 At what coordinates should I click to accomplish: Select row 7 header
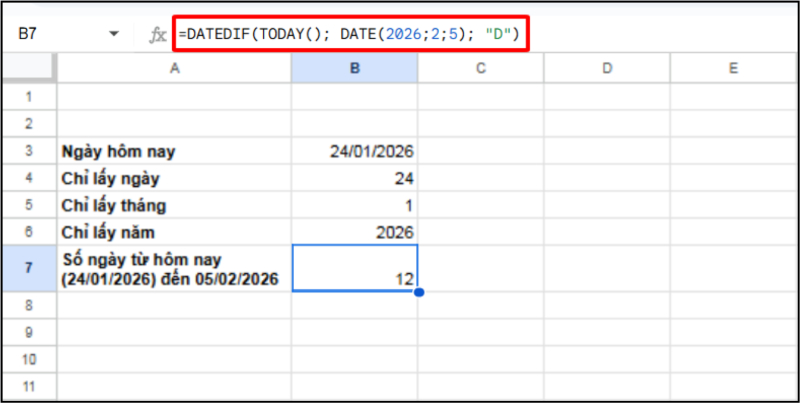(28, 268)
